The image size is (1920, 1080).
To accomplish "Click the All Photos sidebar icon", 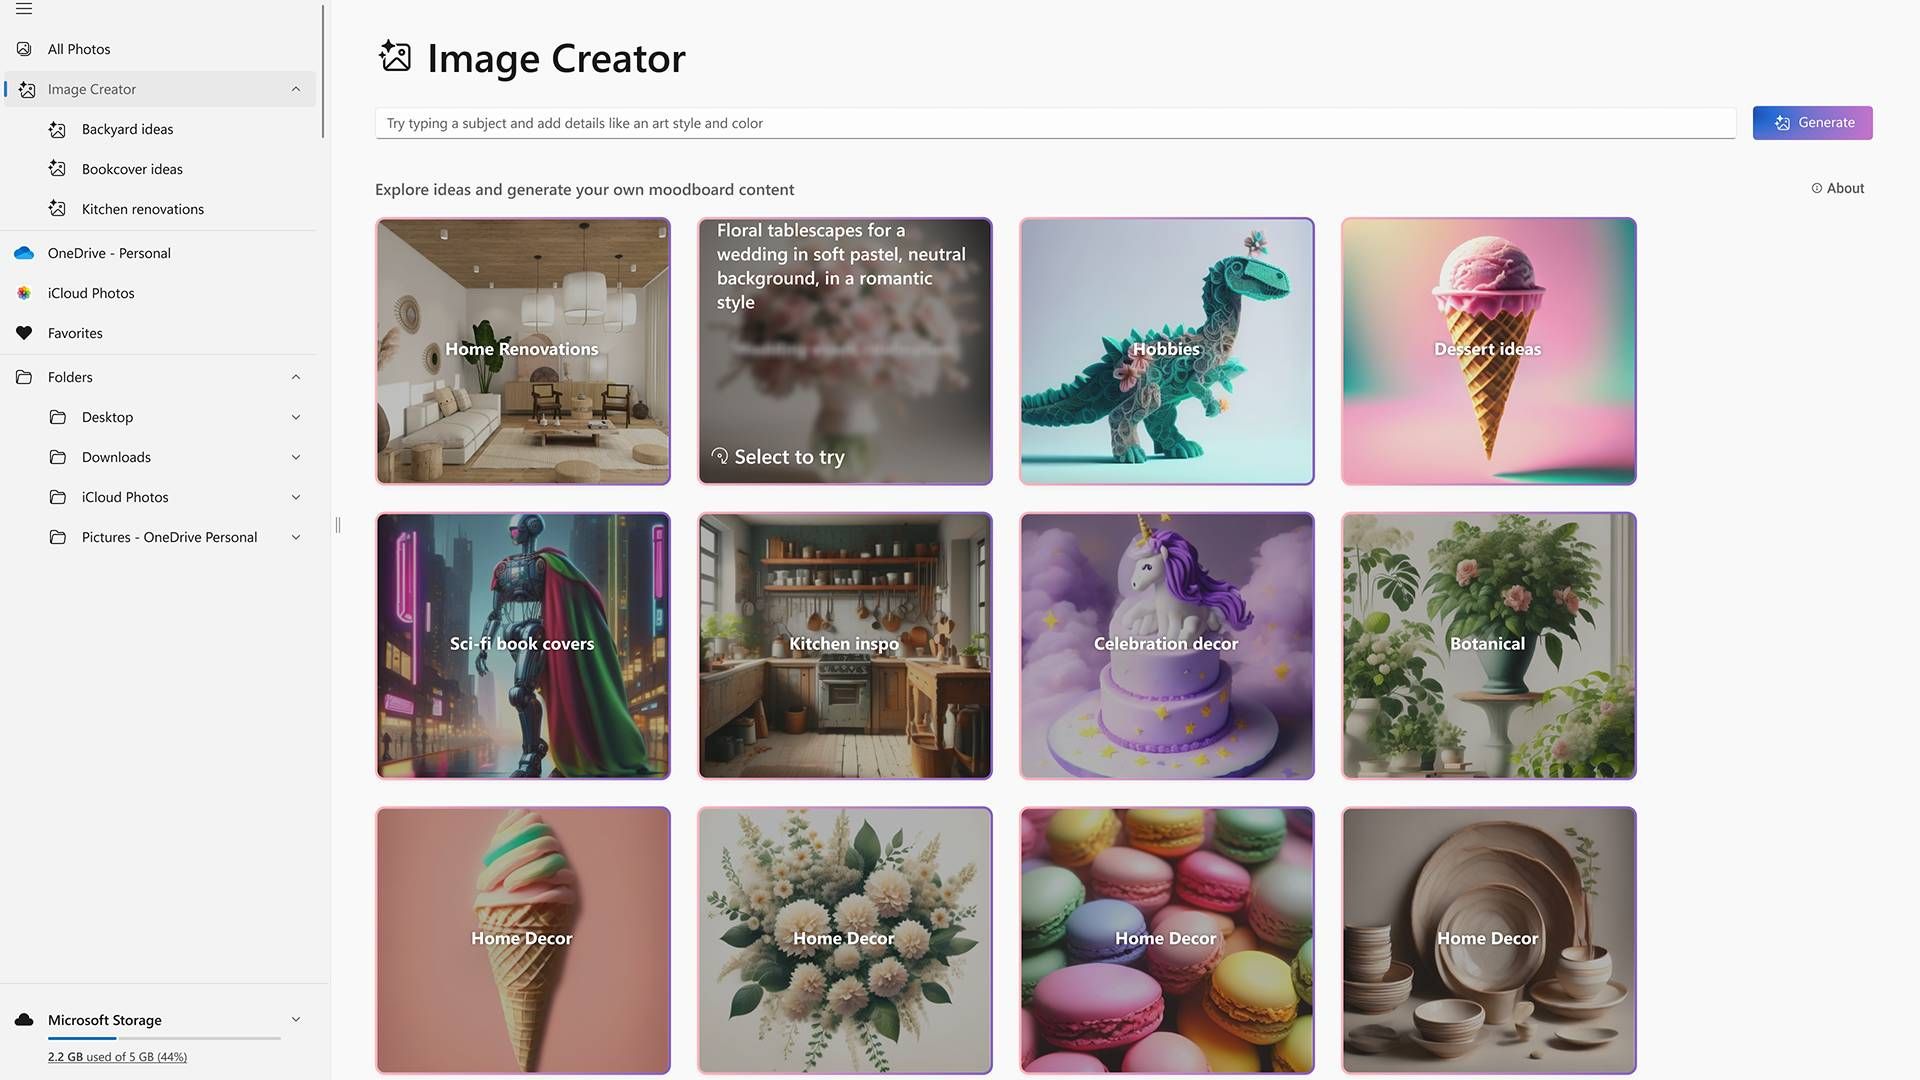I will point(24,49).
